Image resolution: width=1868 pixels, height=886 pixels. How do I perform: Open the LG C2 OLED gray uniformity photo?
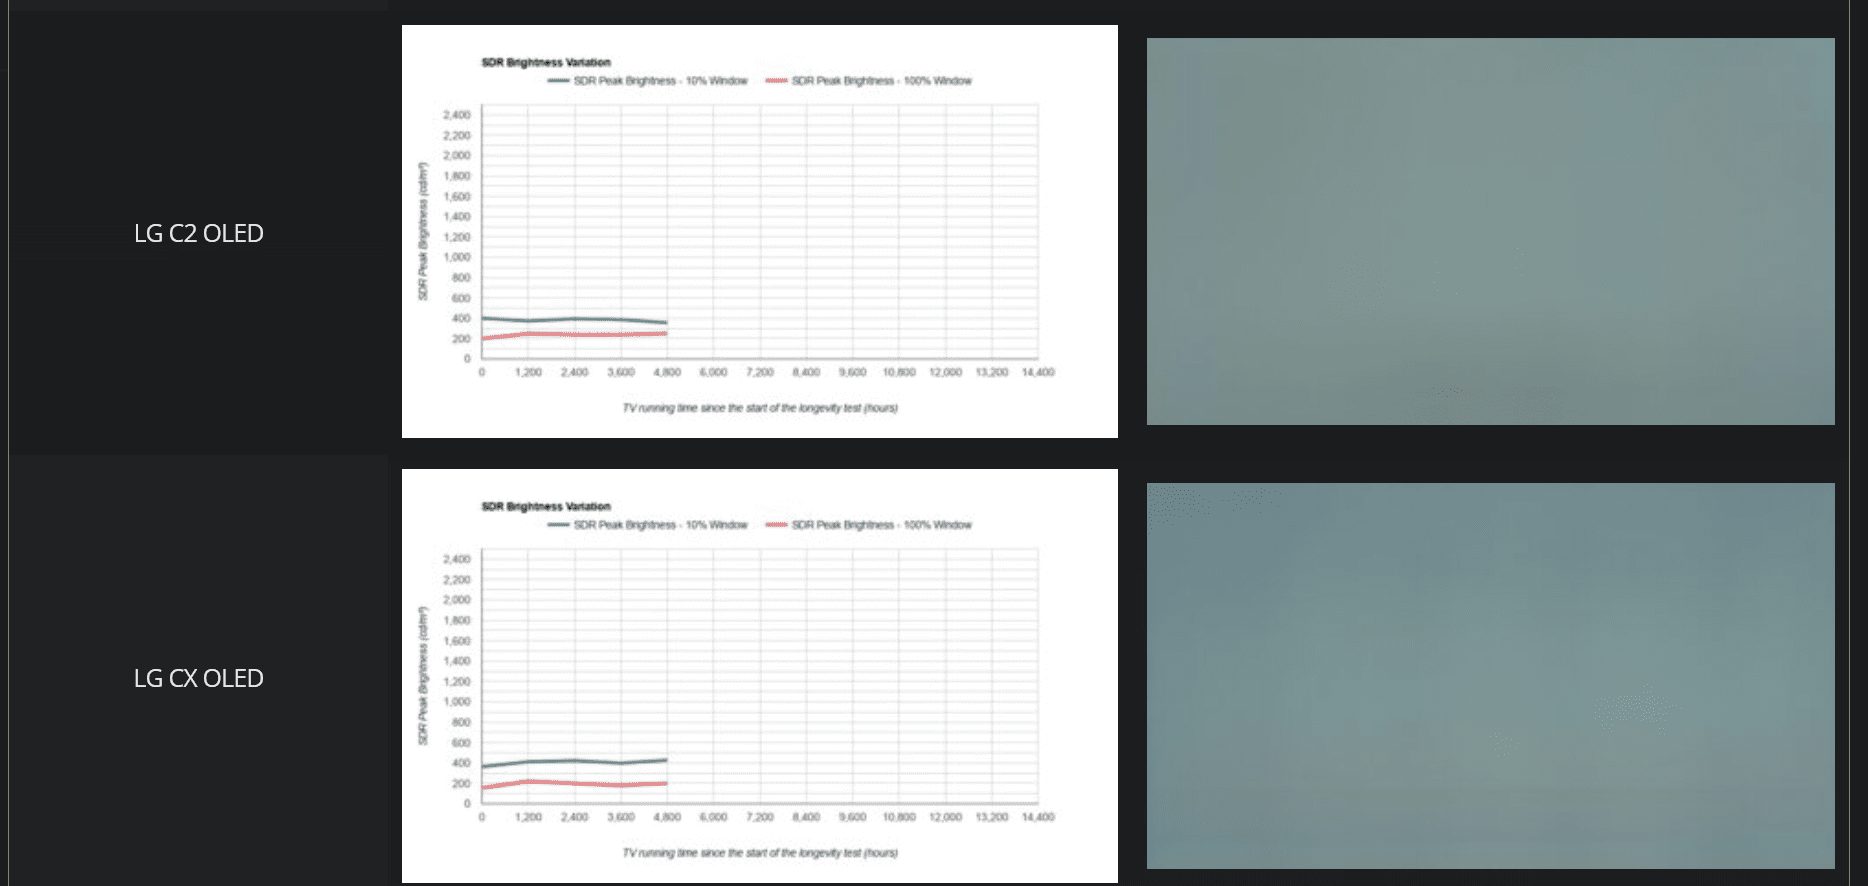[1490, 231]
